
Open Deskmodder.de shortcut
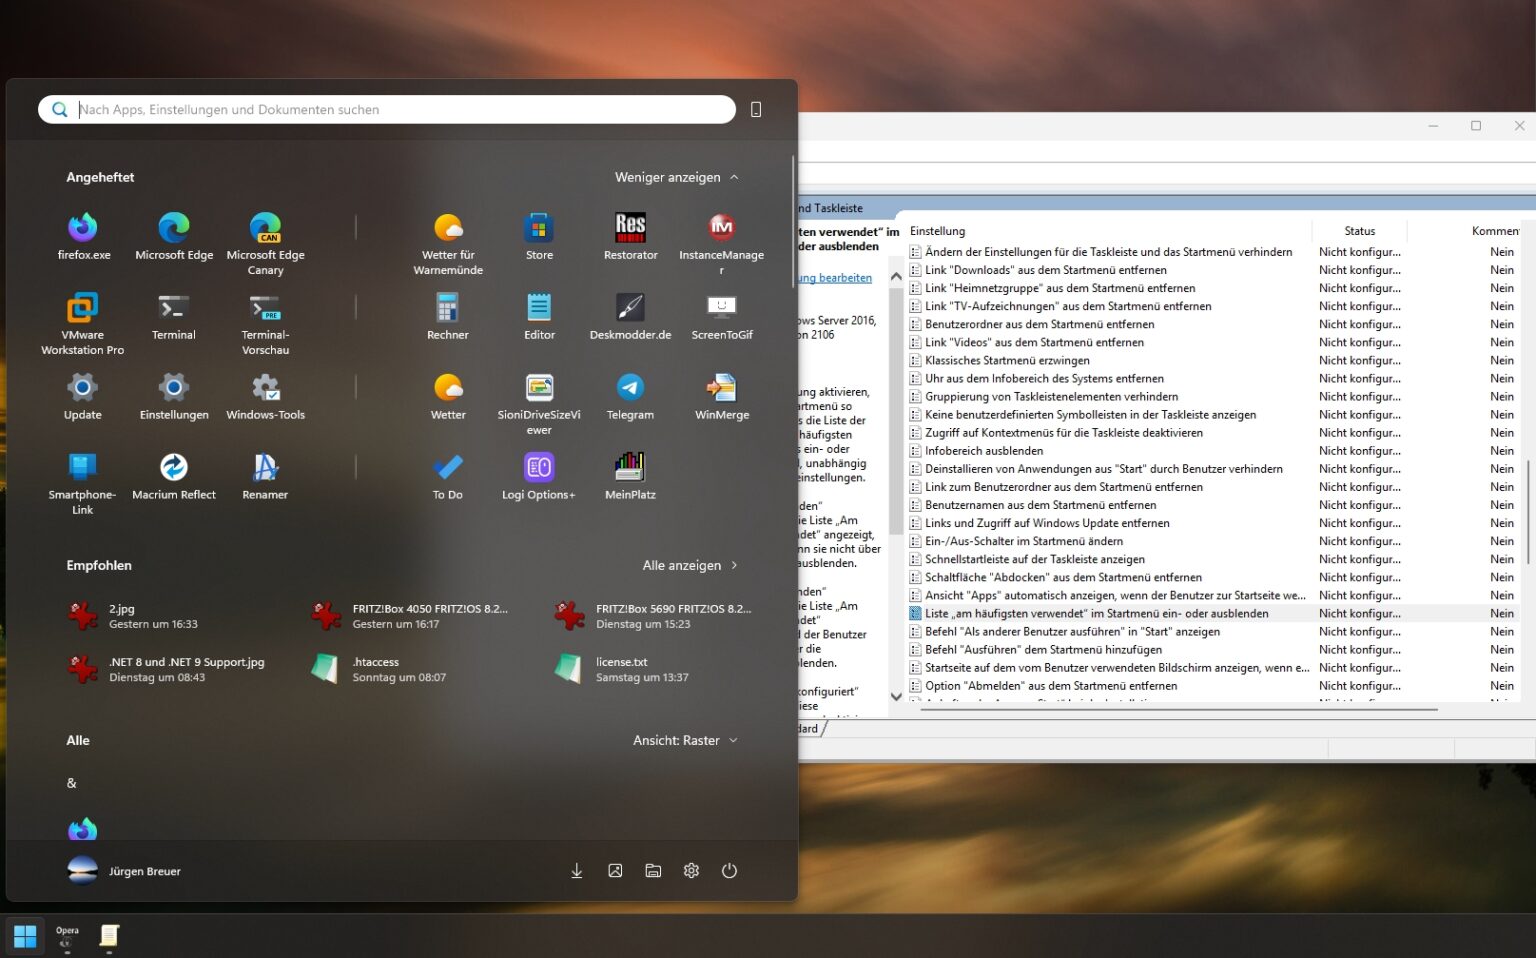tap(630, 317)
